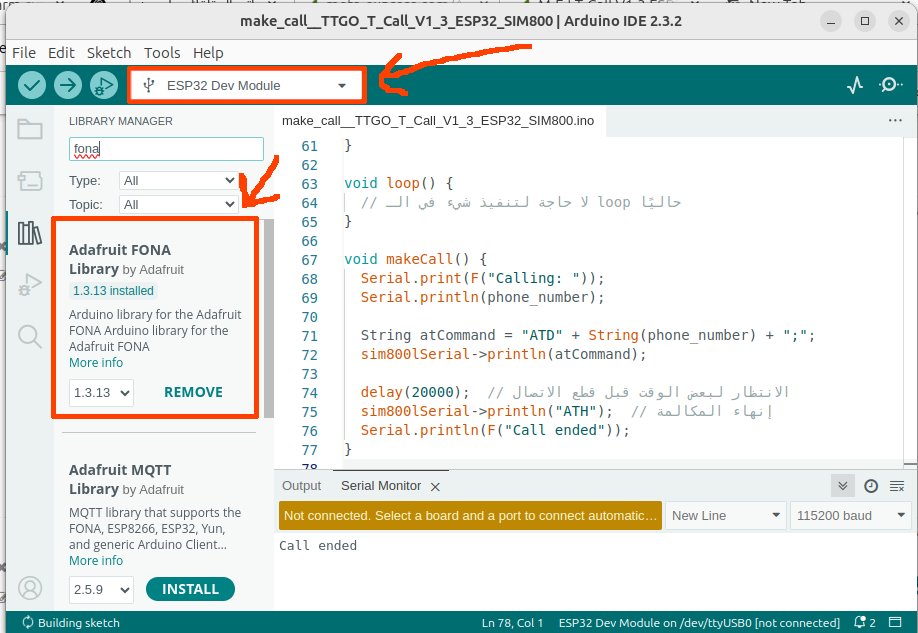Open the Serial Plotter
The image size is (918, 633).
point(855,85)
